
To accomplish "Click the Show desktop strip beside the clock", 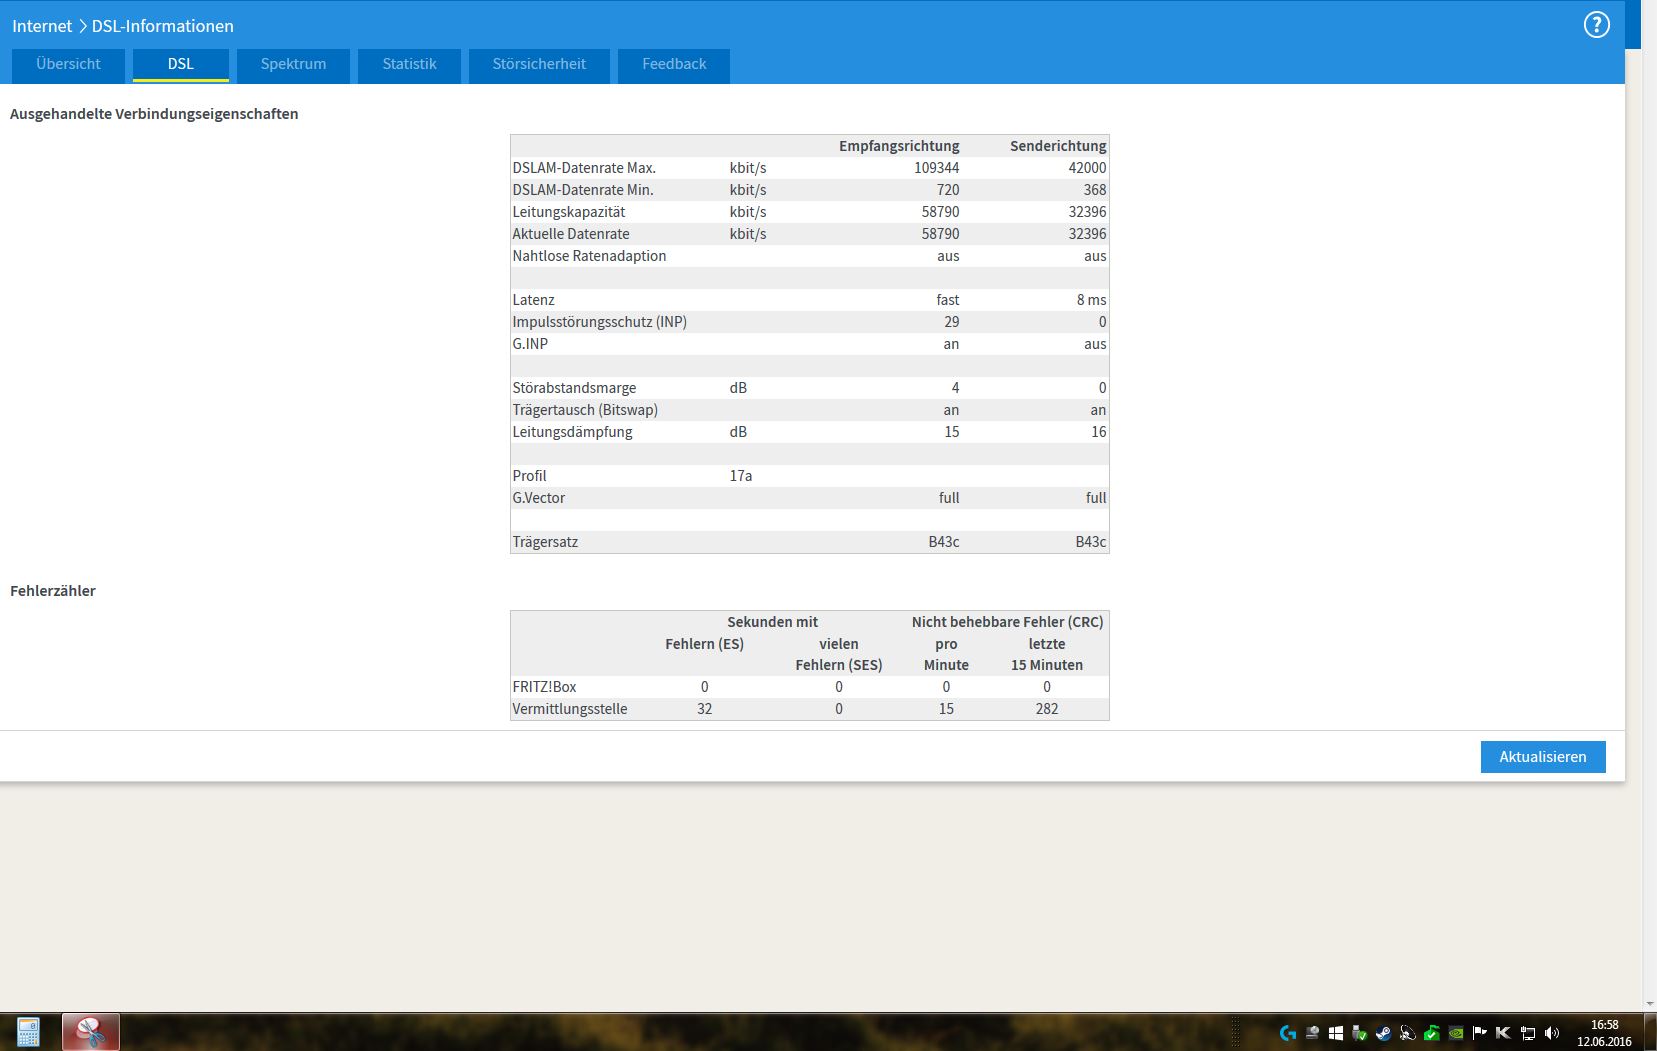I will [x=1649, y=1032].
